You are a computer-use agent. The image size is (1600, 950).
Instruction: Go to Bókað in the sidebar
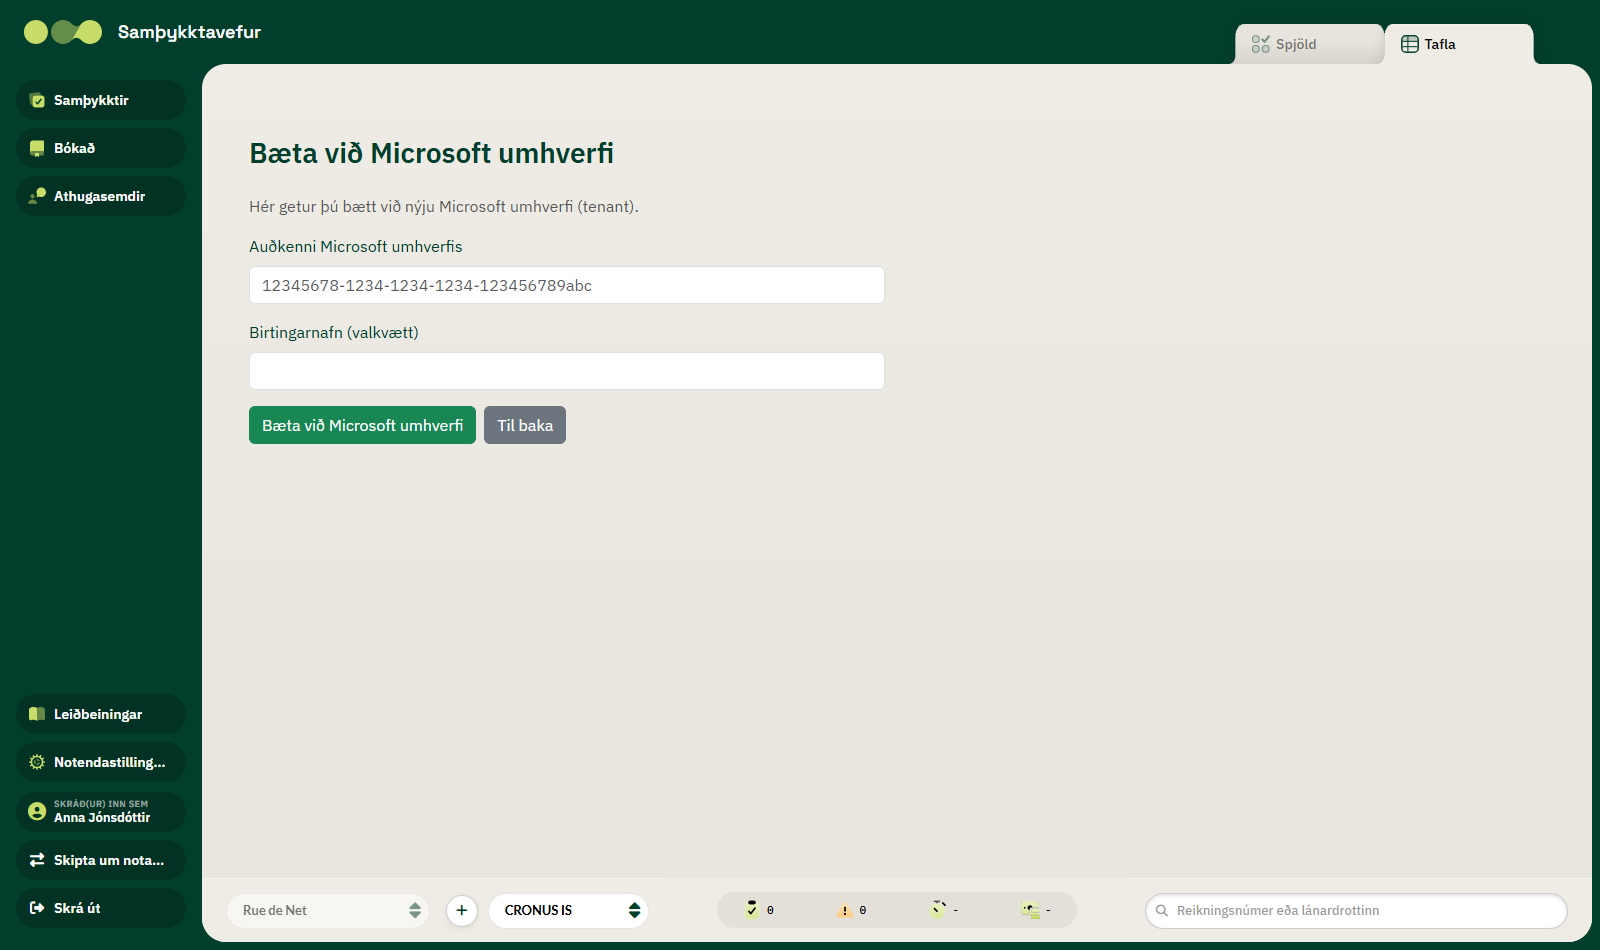pyautogui.click(x=101, y=148)
